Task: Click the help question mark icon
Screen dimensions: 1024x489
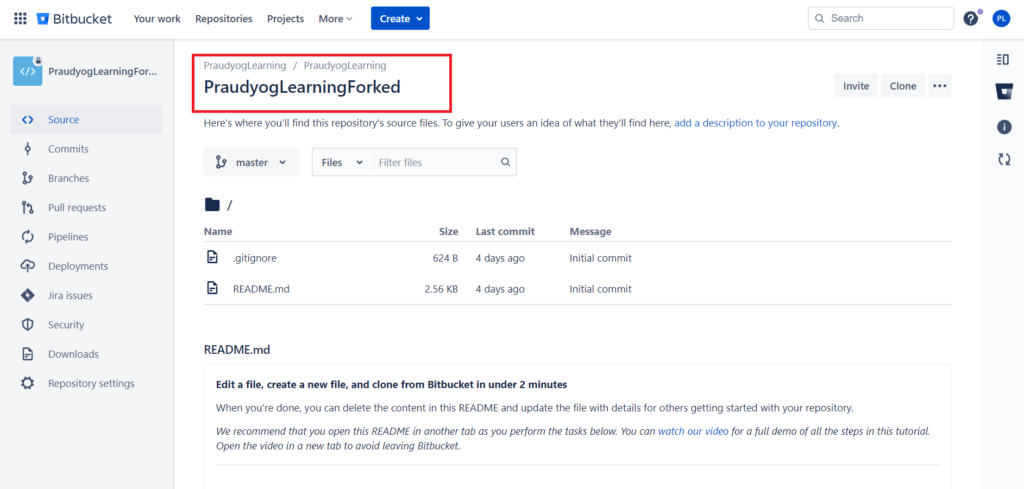Action: (x=970, y=18)
